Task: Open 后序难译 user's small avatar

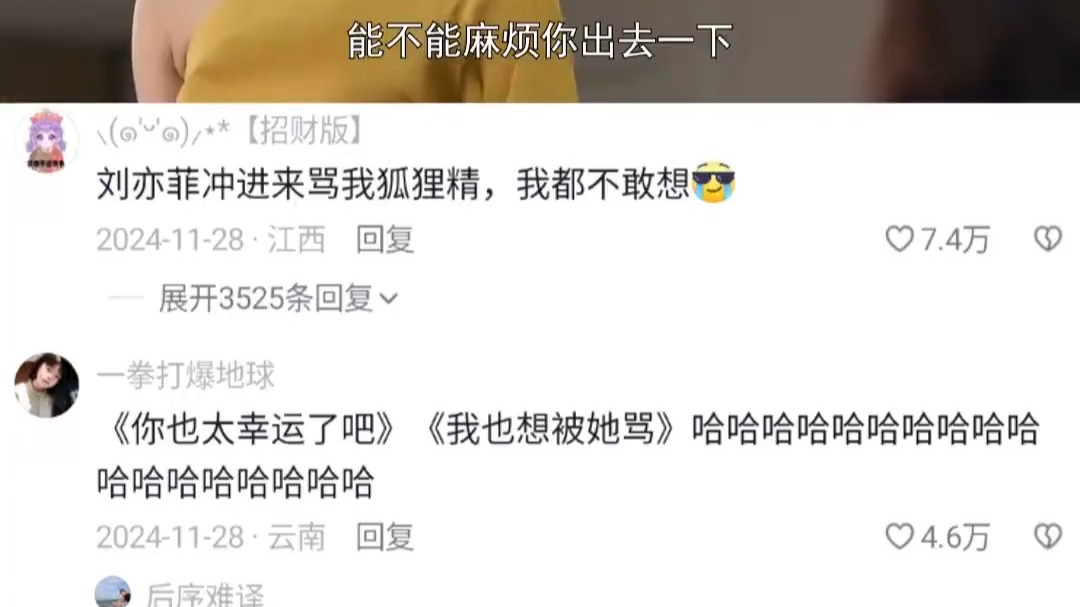Action: [113, 593]
